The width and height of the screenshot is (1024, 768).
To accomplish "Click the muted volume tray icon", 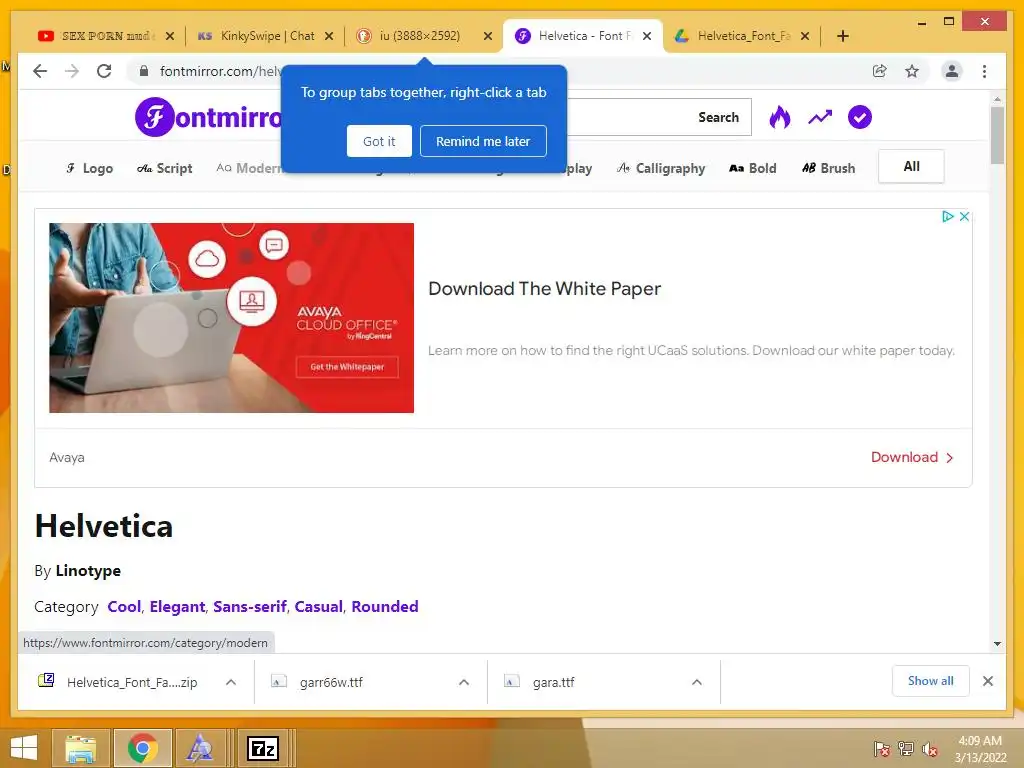I will pyautogui.click(x=930, y=749).
